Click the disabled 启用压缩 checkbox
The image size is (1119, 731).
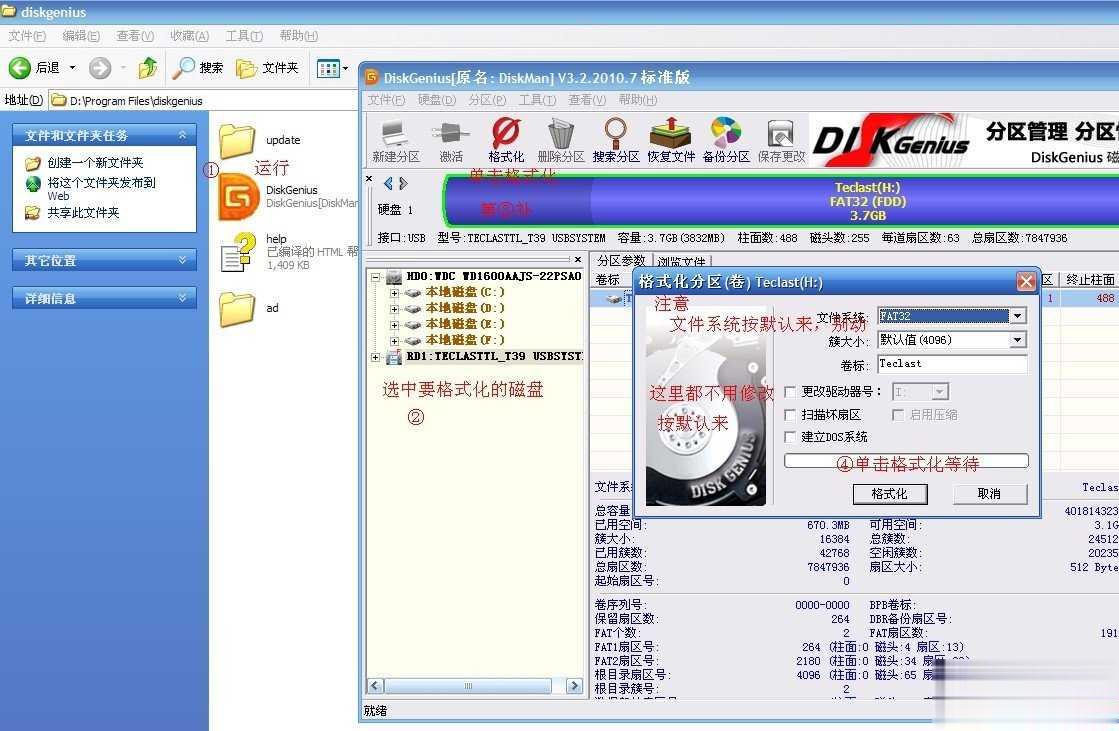click(x=898, y=415)
